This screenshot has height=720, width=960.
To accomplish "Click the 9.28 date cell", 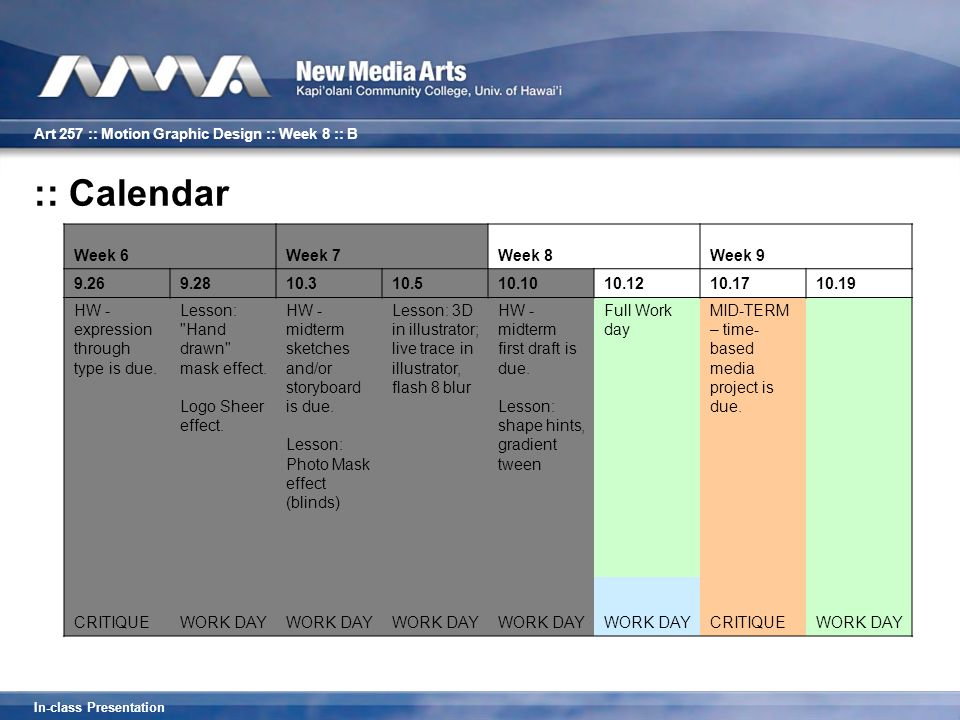I will [x=222, y=283].
